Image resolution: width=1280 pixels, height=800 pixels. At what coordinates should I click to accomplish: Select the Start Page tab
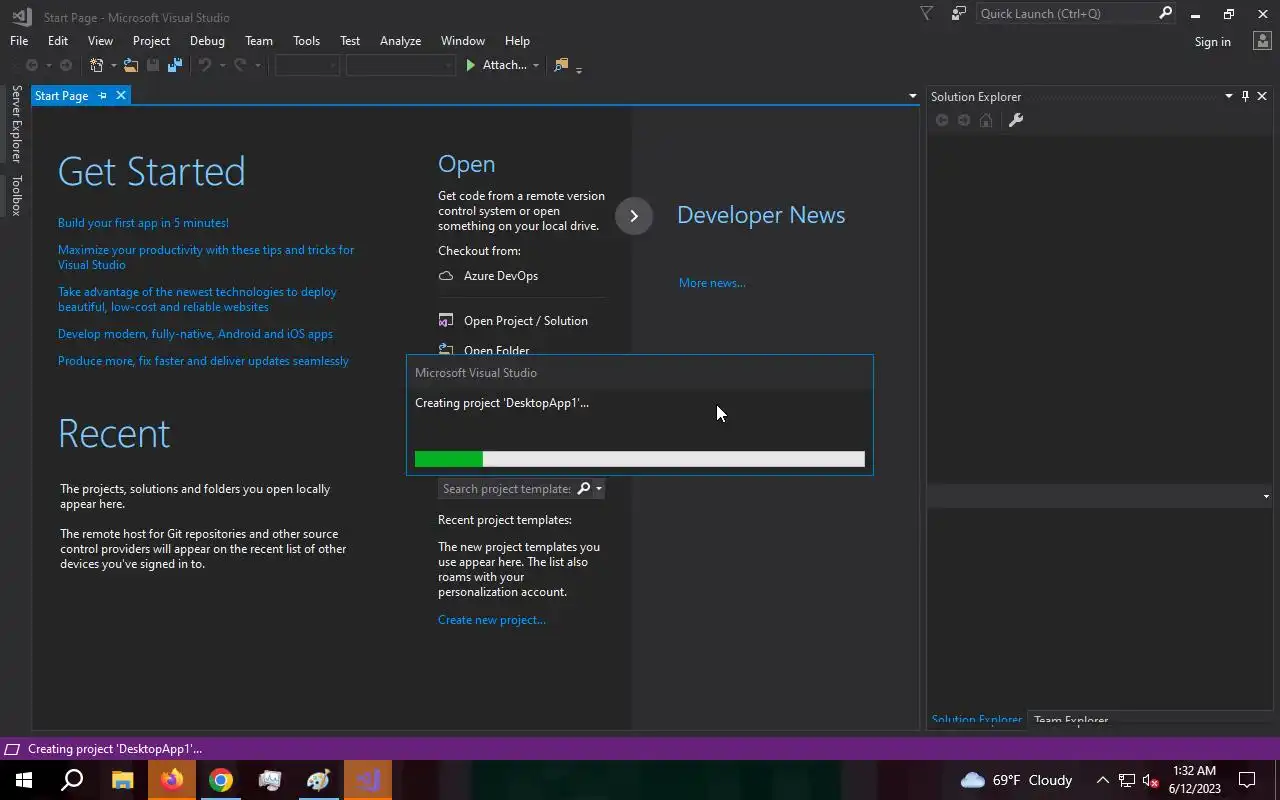[x=62, y=96]
